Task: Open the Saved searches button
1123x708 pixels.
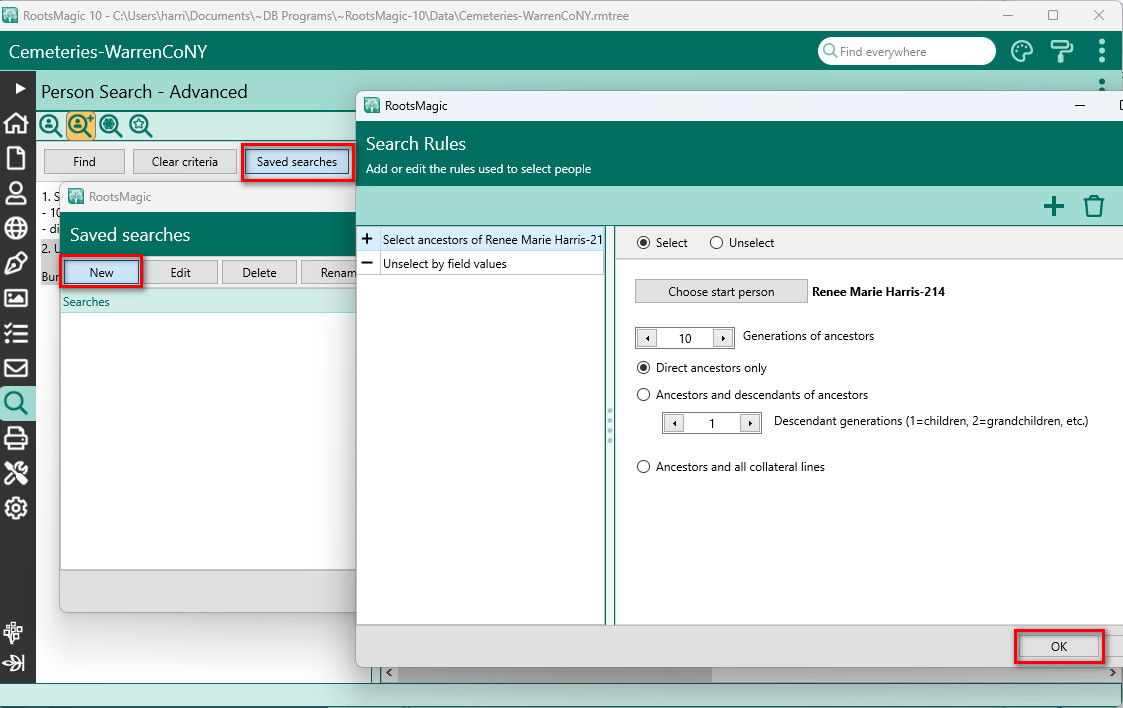Action: 297,162
